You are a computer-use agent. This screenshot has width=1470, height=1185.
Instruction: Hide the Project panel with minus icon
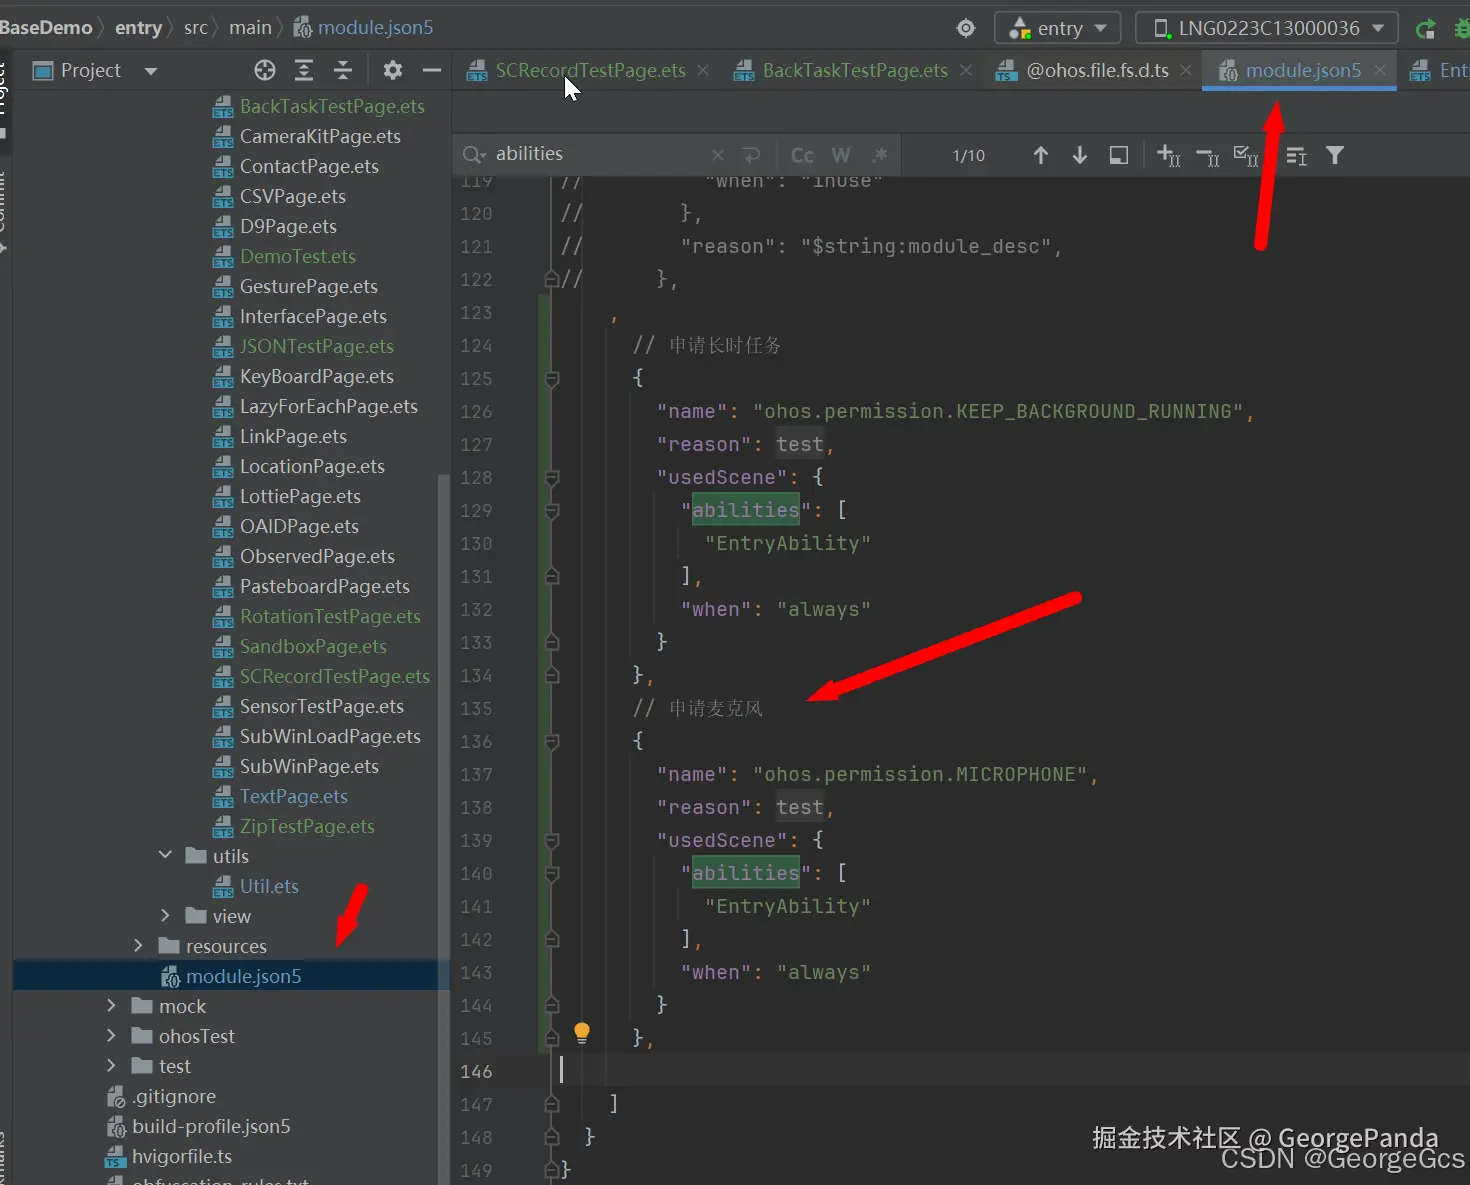pos(432,70)
